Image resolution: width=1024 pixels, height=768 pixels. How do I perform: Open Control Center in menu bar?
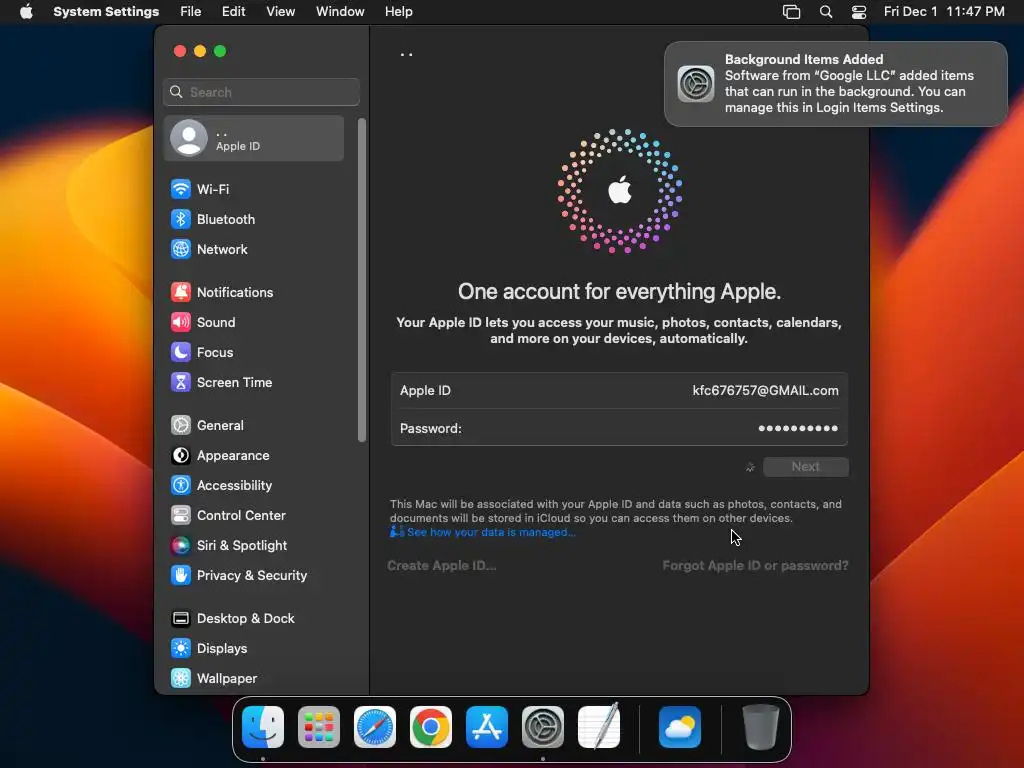(859, 12)
